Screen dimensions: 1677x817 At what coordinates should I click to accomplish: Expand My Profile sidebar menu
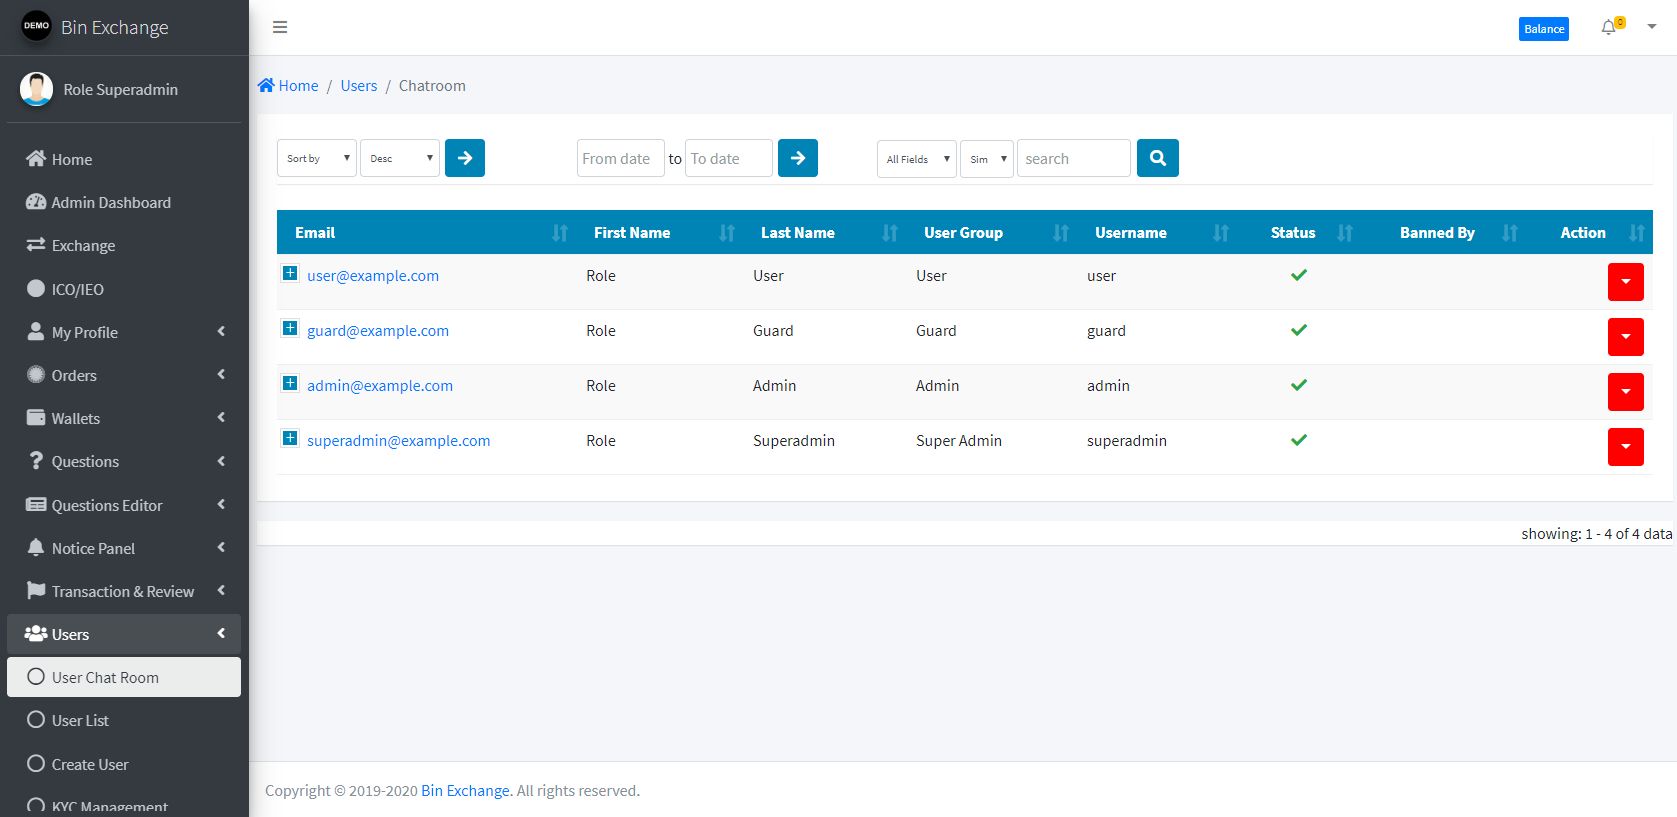click(124, 332)
